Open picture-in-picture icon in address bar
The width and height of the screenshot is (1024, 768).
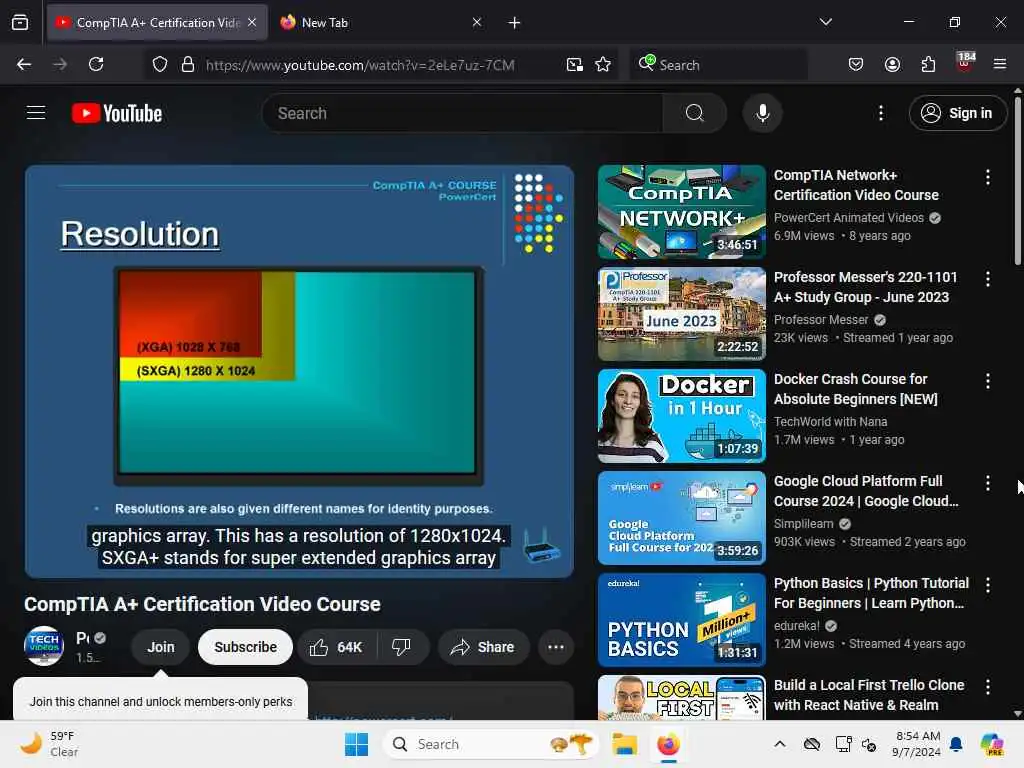(x=575, y=64)
